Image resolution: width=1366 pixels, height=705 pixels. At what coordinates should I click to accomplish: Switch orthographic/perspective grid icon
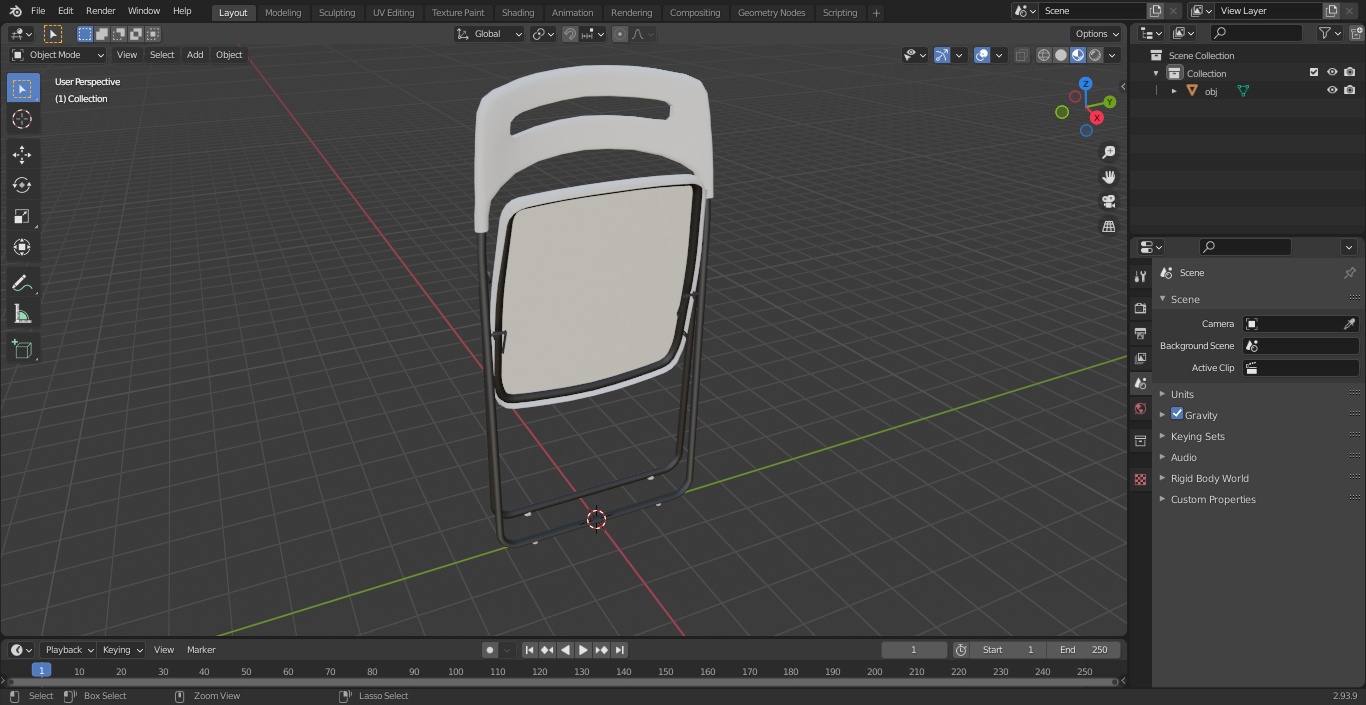[1108, 227]
